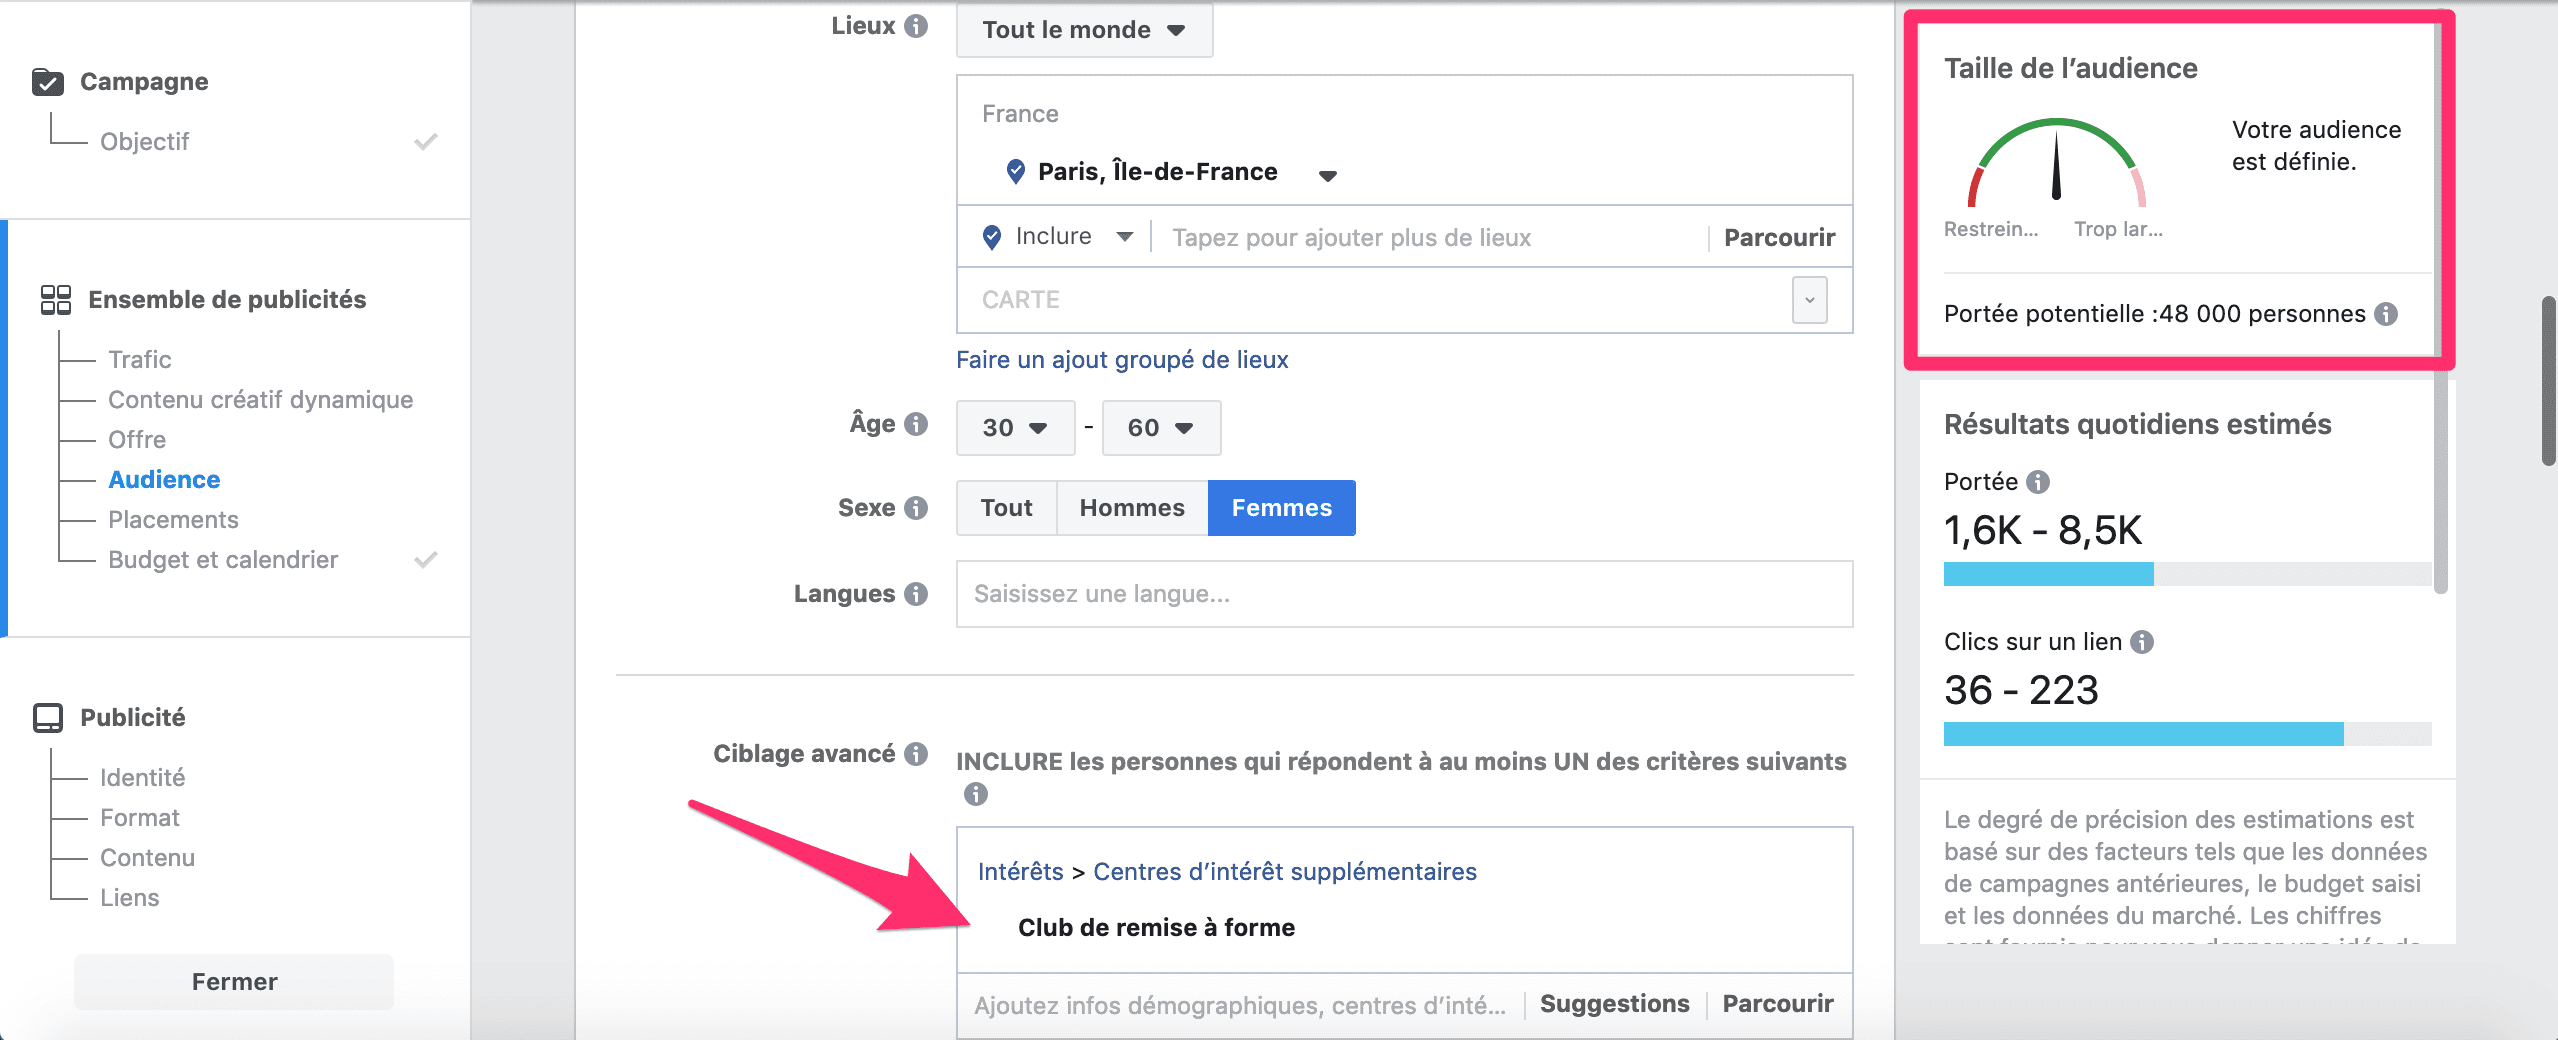Open the Ciblage avancé info tooltip

coord(916,754)
